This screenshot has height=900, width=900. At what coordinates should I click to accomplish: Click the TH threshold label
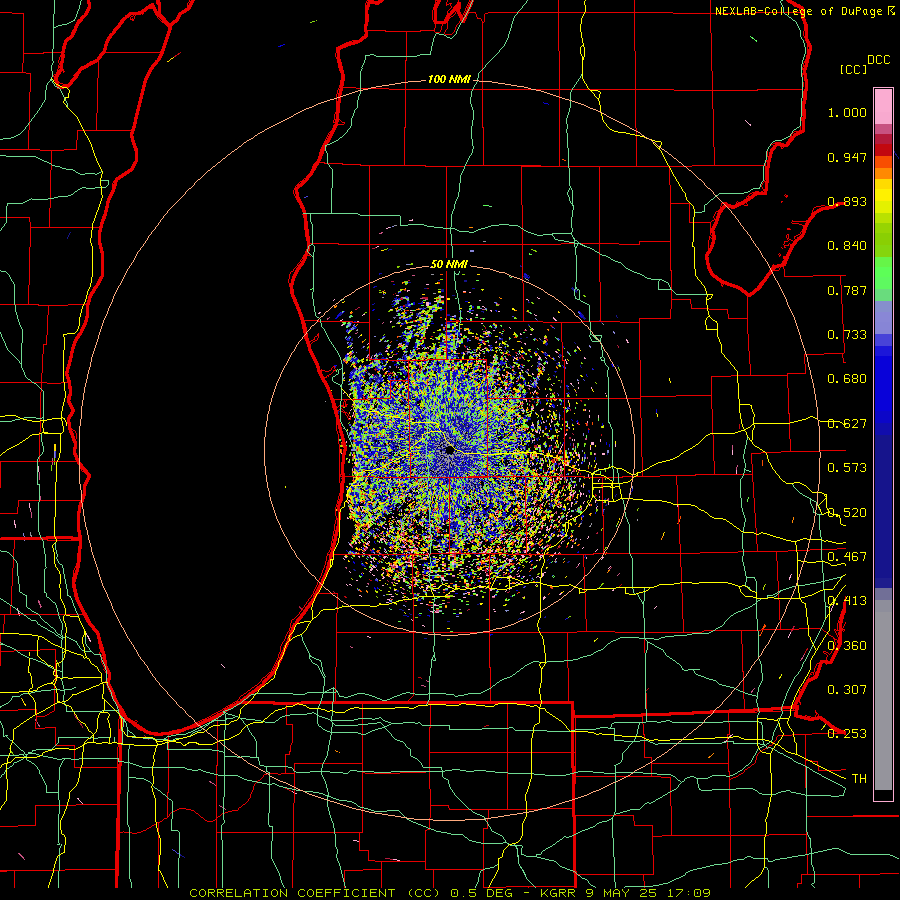pos(859,779)
